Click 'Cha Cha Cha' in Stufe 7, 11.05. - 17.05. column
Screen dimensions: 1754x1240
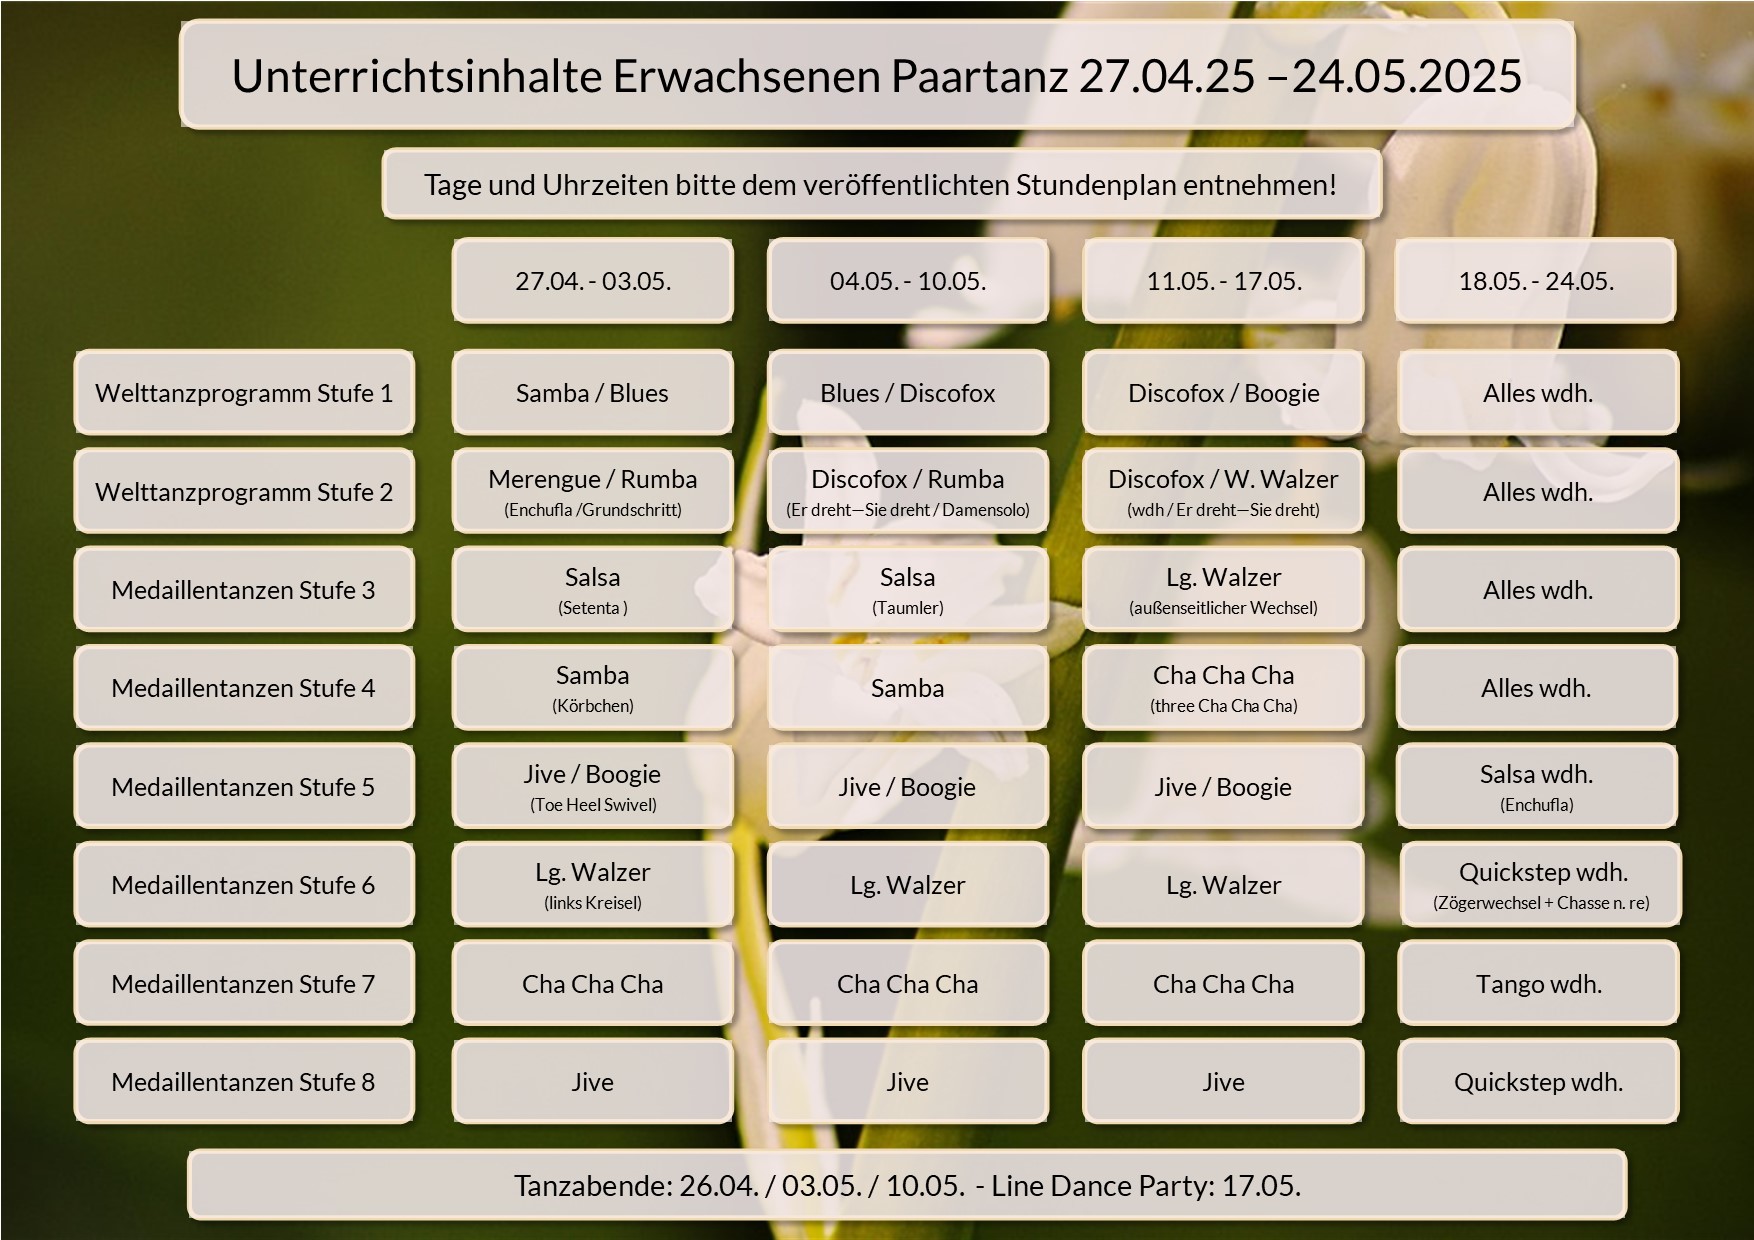tap(1223, 983)
